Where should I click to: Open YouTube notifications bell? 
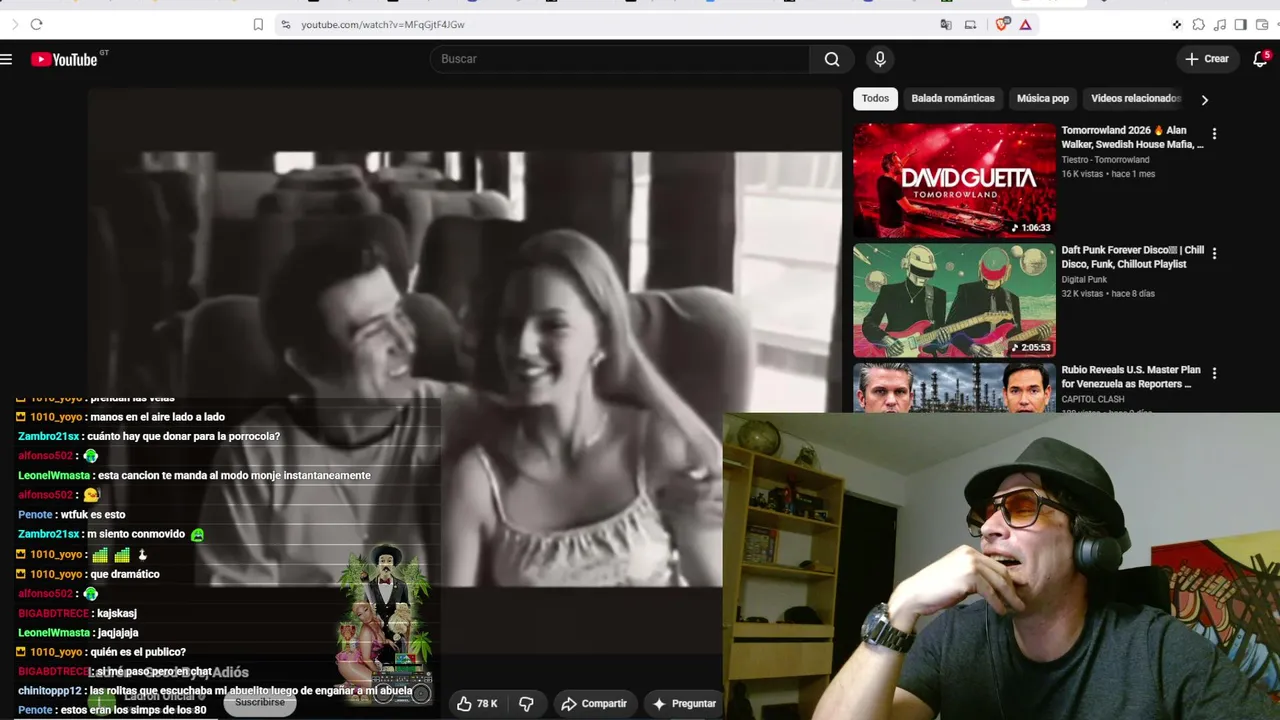pos(1260,59)
